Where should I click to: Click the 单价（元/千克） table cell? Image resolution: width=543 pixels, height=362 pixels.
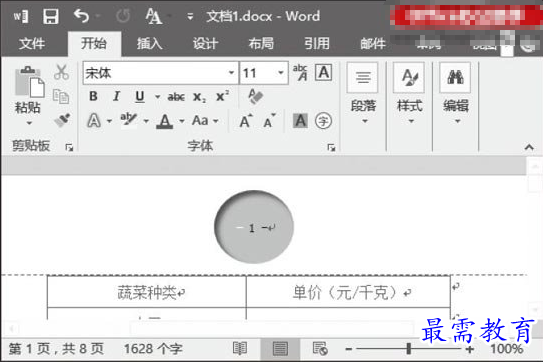coord(348,292)
